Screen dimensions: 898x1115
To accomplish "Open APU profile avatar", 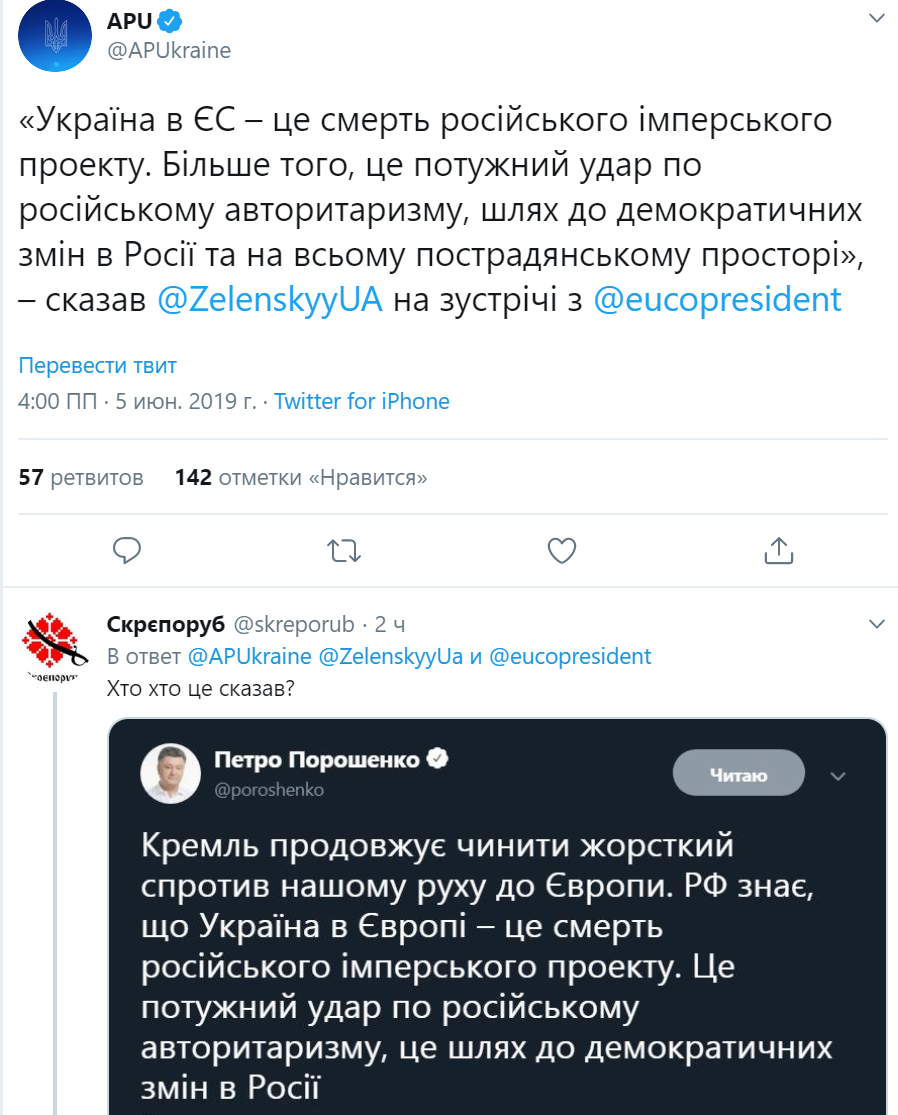I will [56, 38].
